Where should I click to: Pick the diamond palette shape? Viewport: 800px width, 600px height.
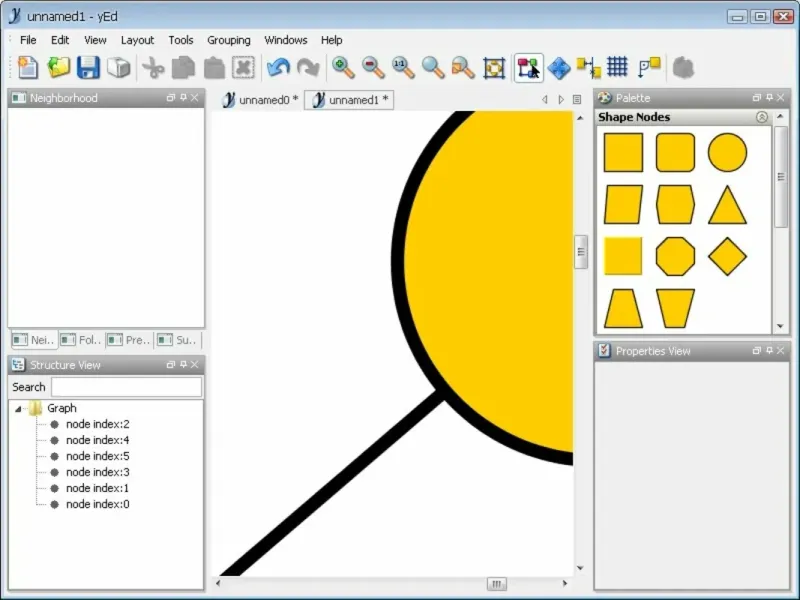pyautogui.click(x=728, y=257)
